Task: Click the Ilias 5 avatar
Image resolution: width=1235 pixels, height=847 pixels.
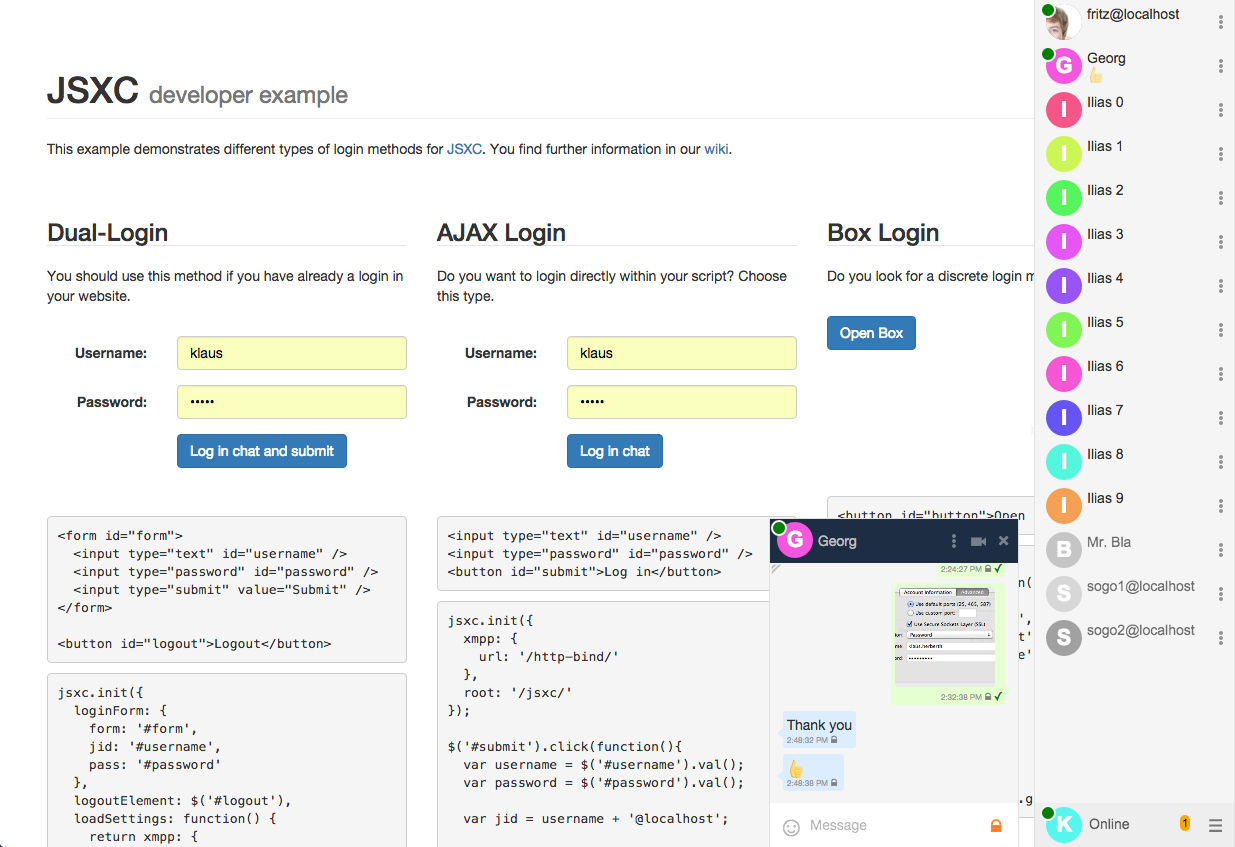Action: point(1063,330)
